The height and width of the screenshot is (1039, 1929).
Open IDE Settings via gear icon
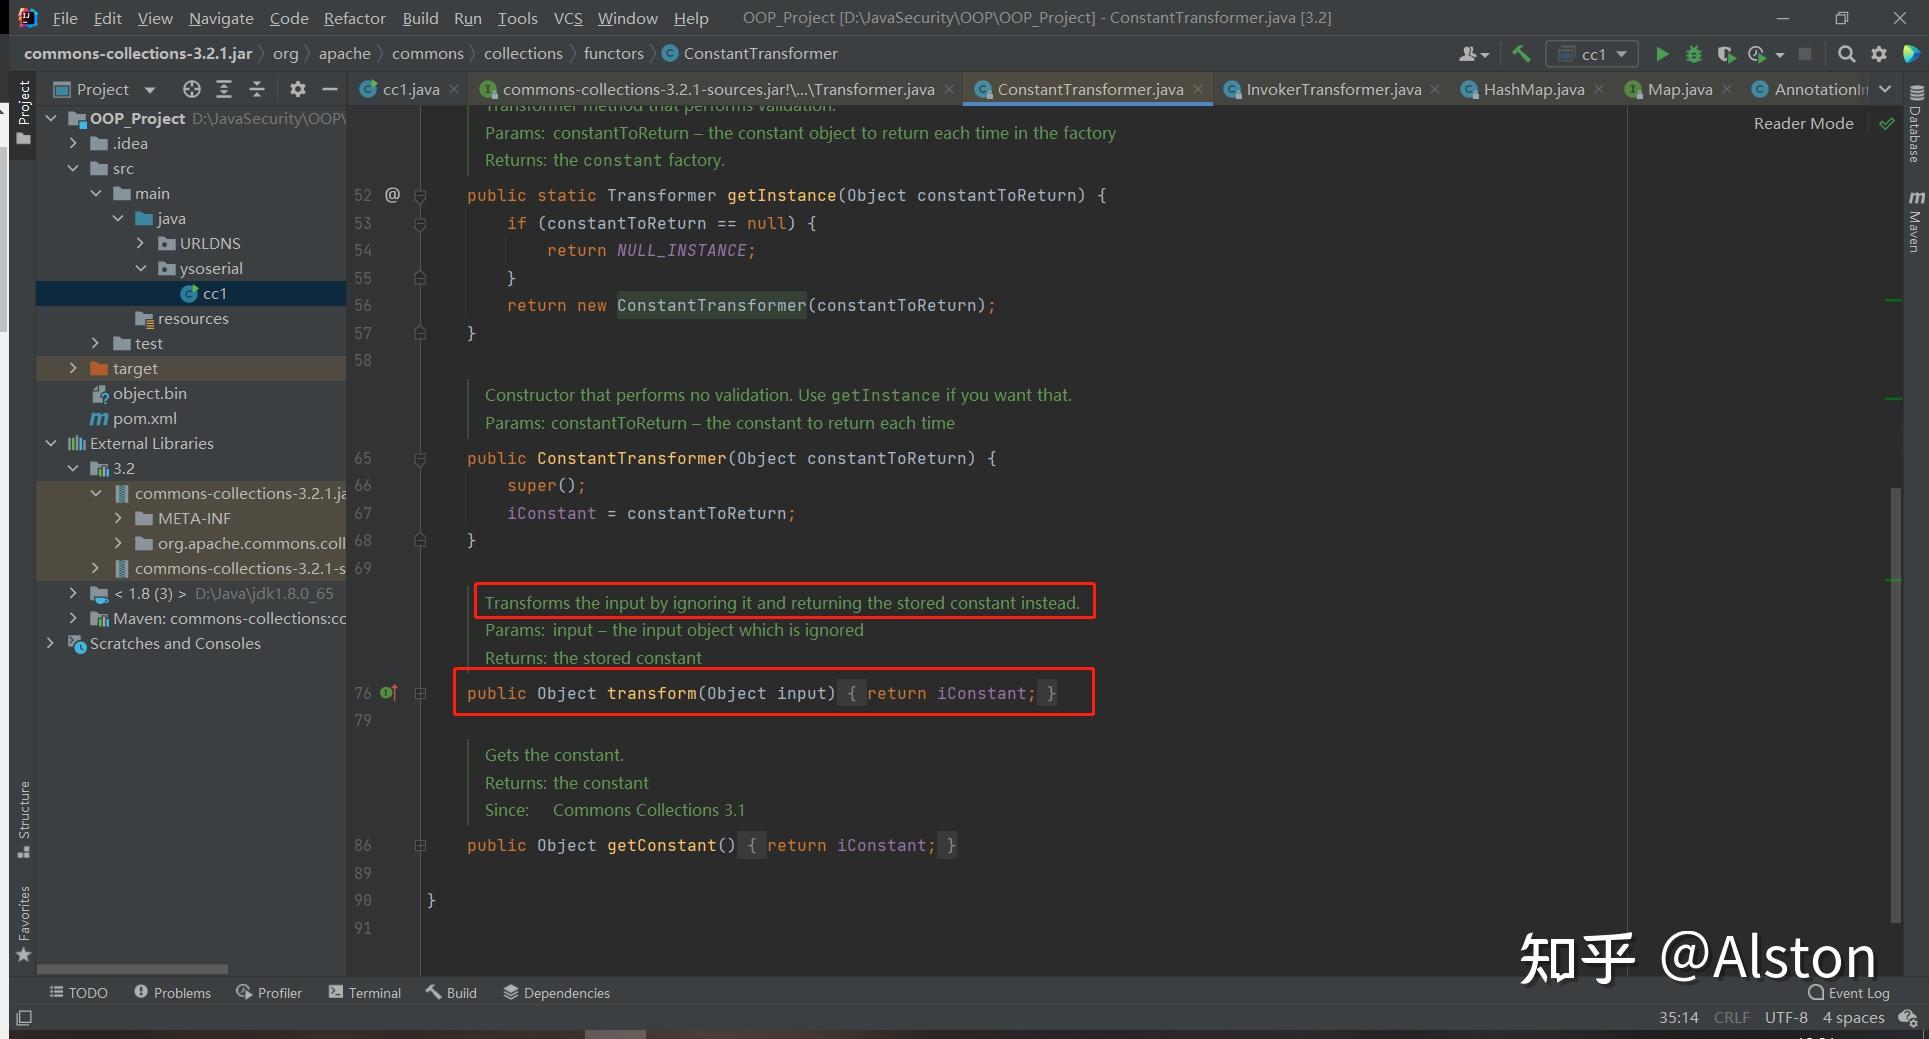(x=1879, y=54)
